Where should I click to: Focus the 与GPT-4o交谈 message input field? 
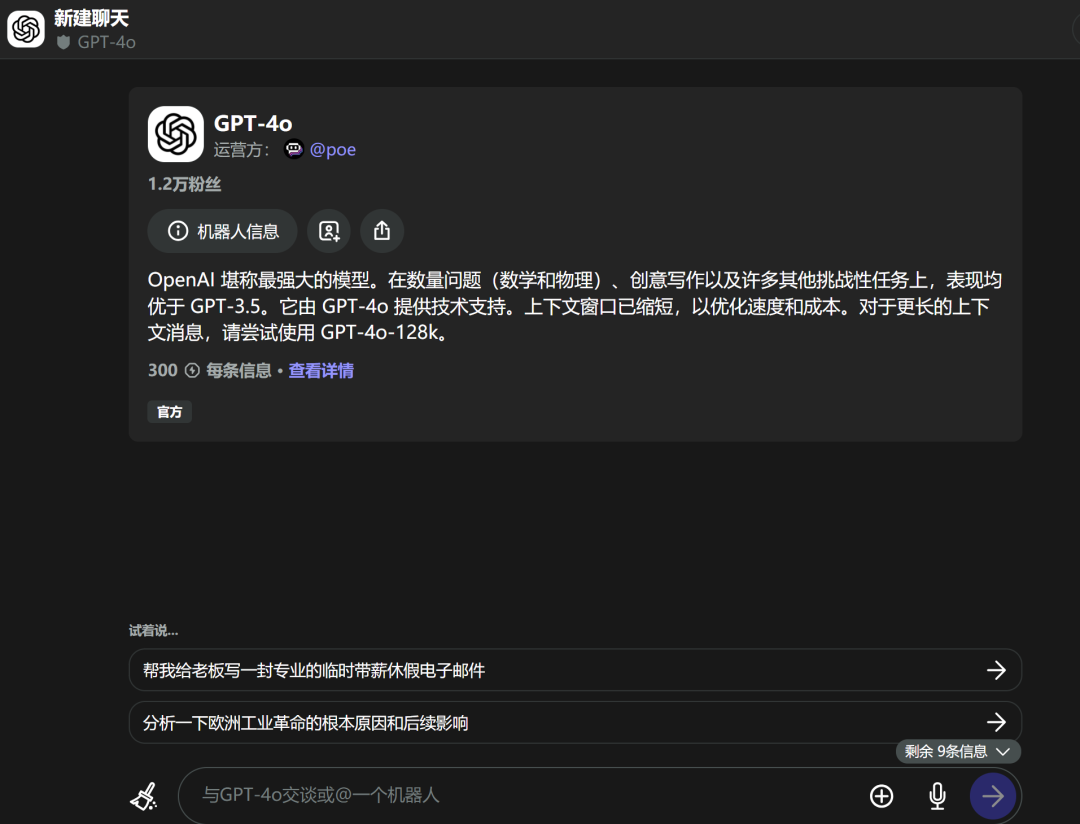[523, 795]
